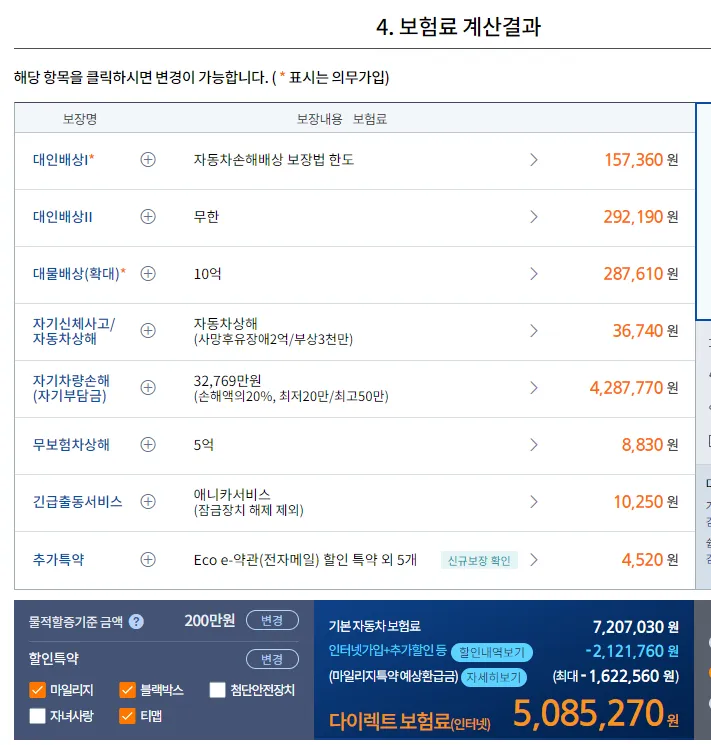
Task: Open the 자동차상해 row chevron arrow
Action: click(534, 331)
